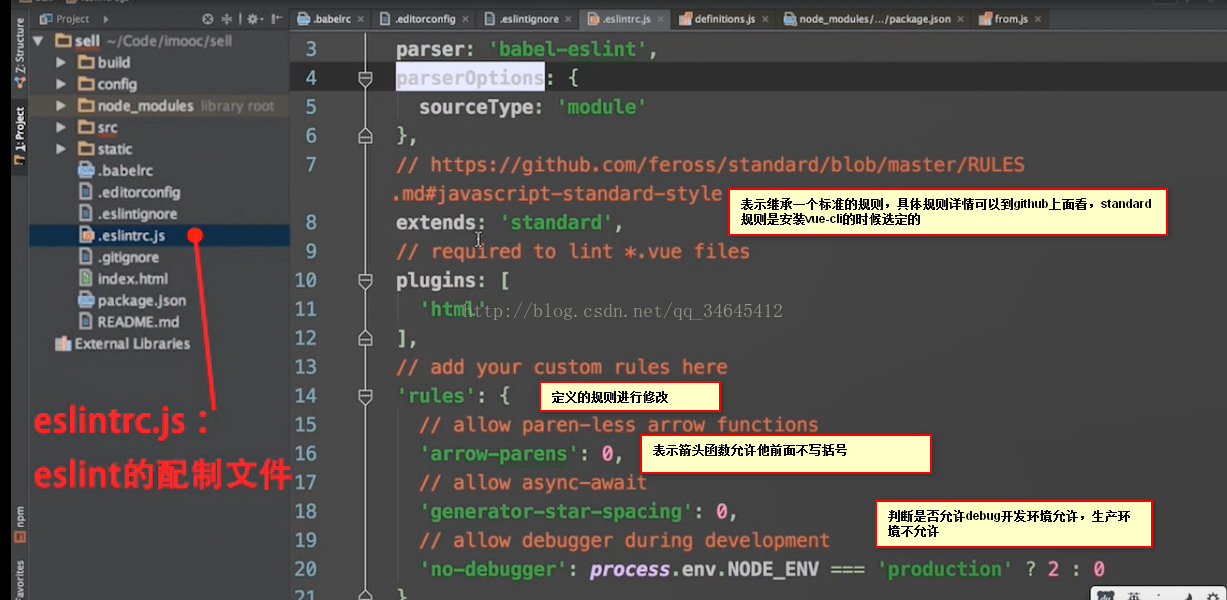
Task: Toggle the fold marker at plugins line
Action: [x=365, y=281]
